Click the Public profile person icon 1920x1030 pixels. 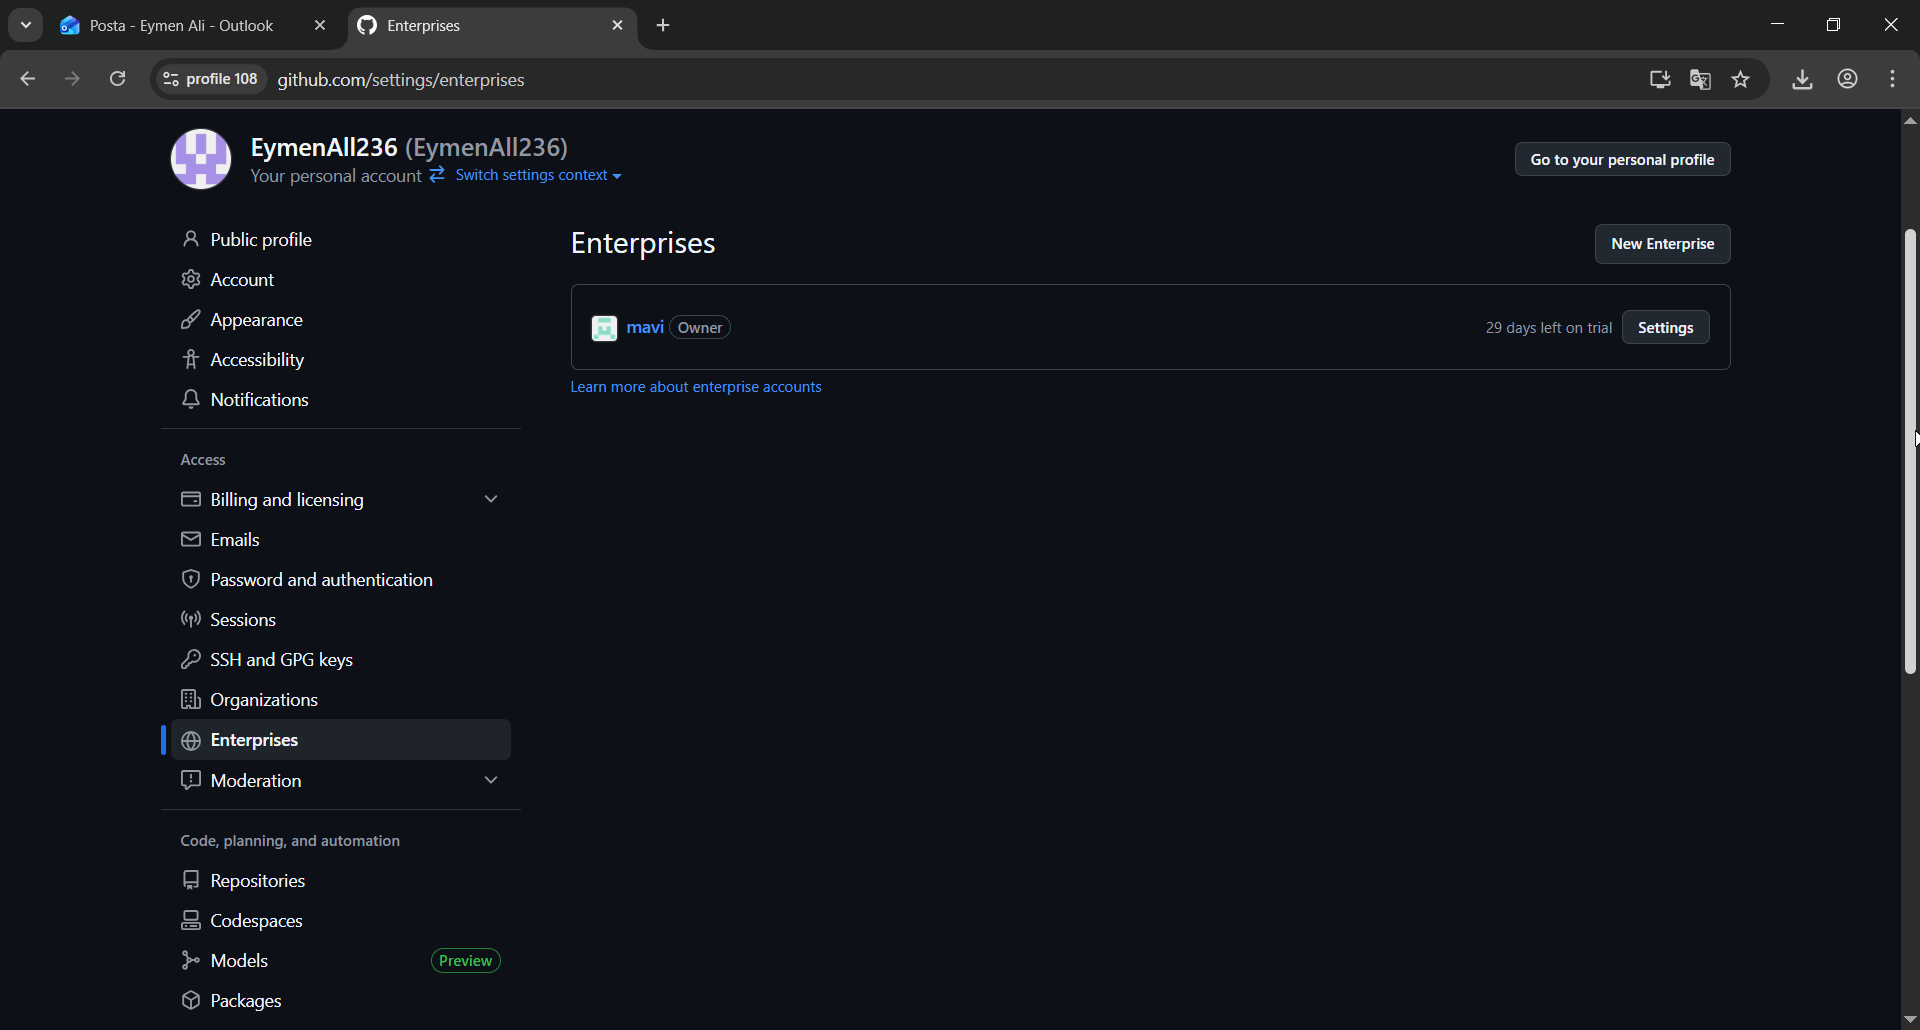[190, 240]
